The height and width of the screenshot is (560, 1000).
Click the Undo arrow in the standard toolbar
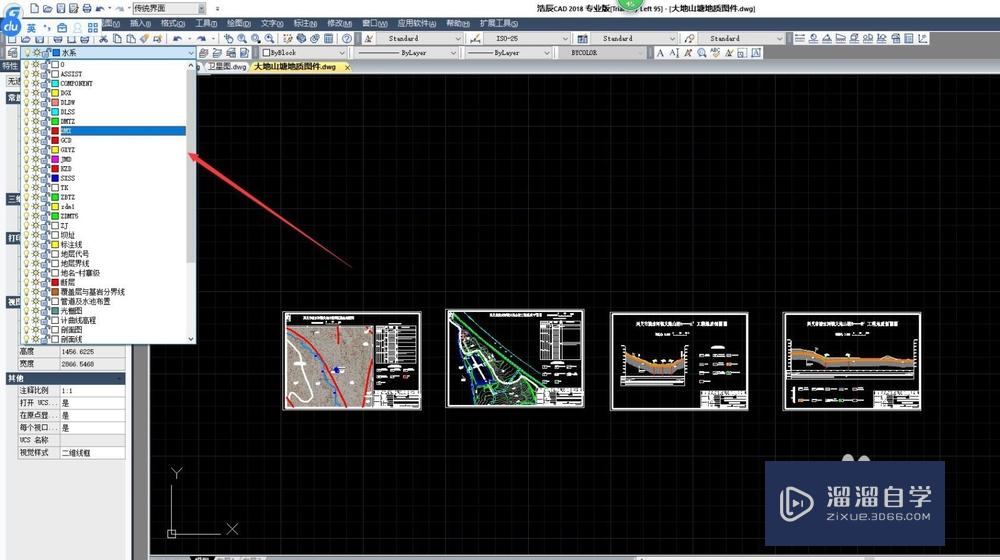[177, 39]
